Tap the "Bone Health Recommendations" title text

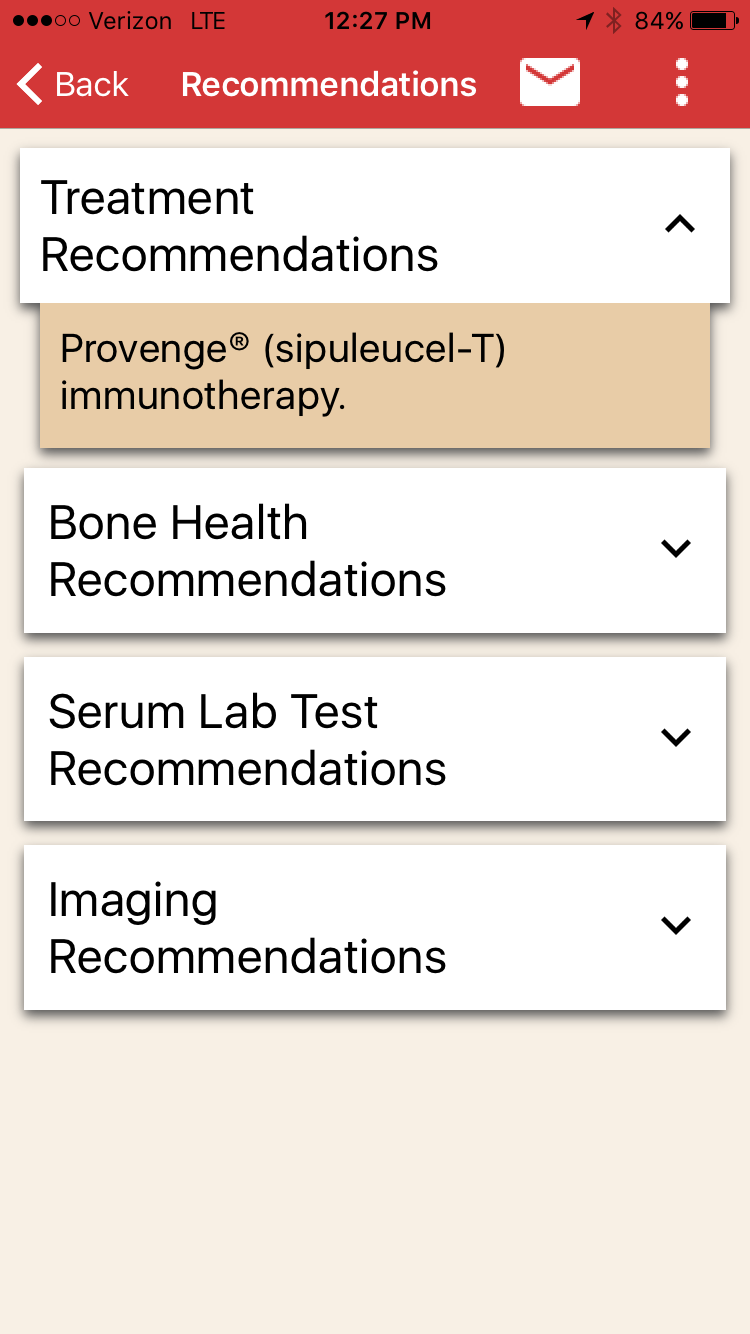[247, 551]
